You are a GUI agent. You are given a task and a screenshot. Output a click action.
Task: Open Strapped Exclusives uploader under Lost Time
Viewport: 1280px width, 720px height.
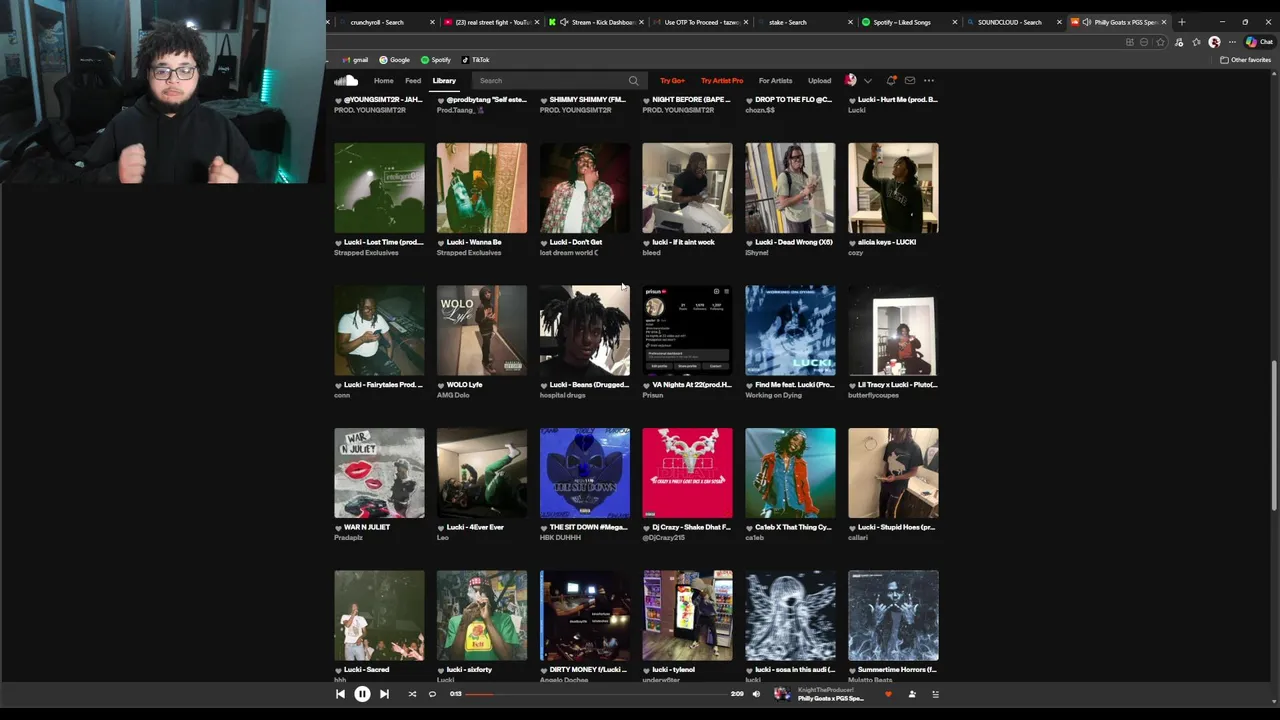(366, 253)
